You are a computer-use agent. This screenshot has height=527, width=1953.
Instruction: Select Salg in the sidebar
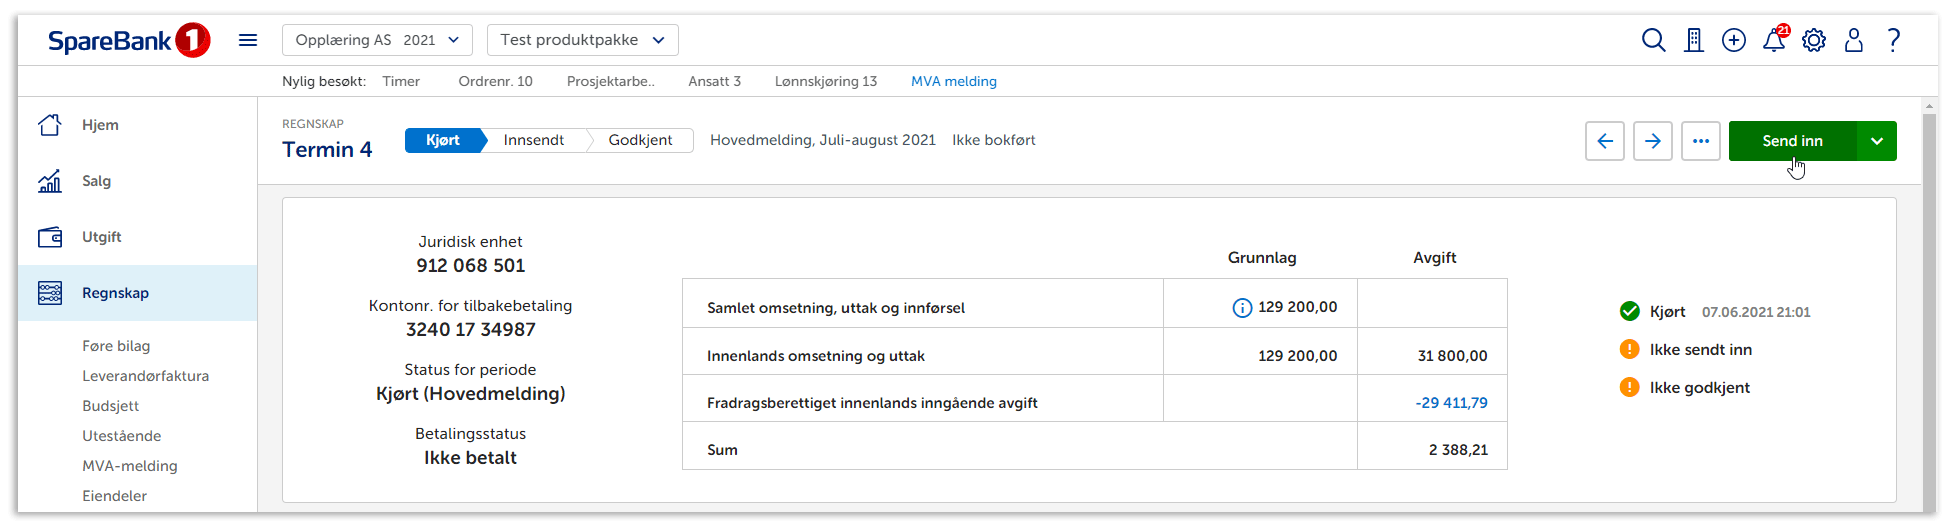coord(96,181)
